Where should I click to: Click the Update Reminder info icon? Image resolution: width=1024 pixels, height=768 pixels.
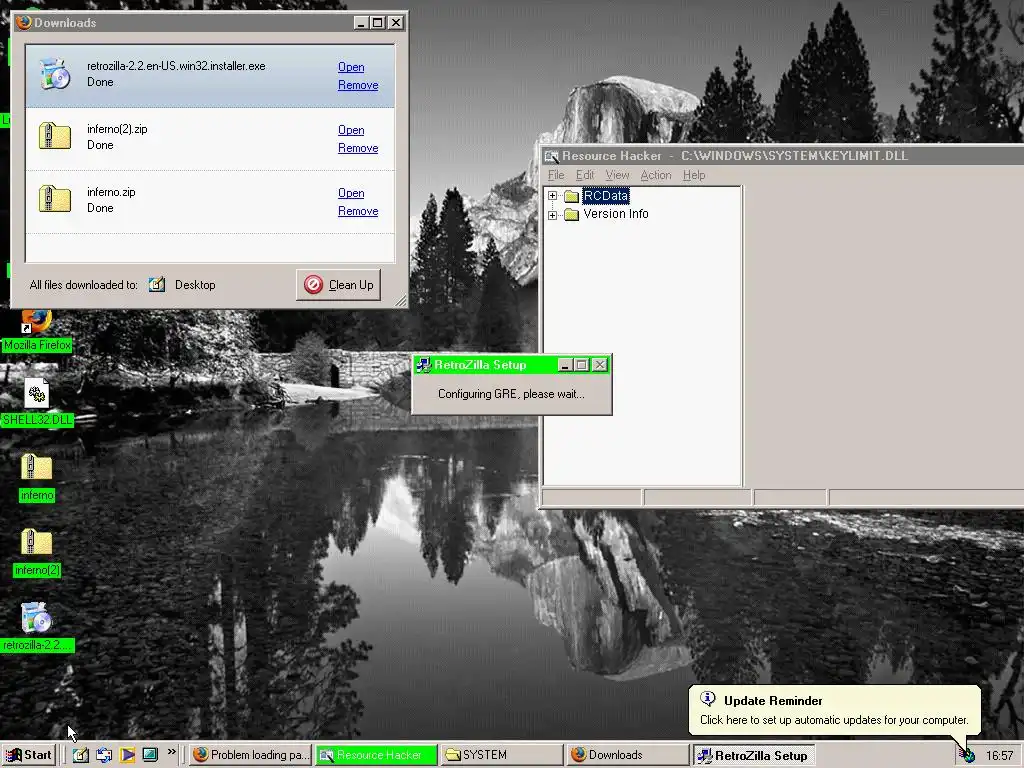click(708, 699)
